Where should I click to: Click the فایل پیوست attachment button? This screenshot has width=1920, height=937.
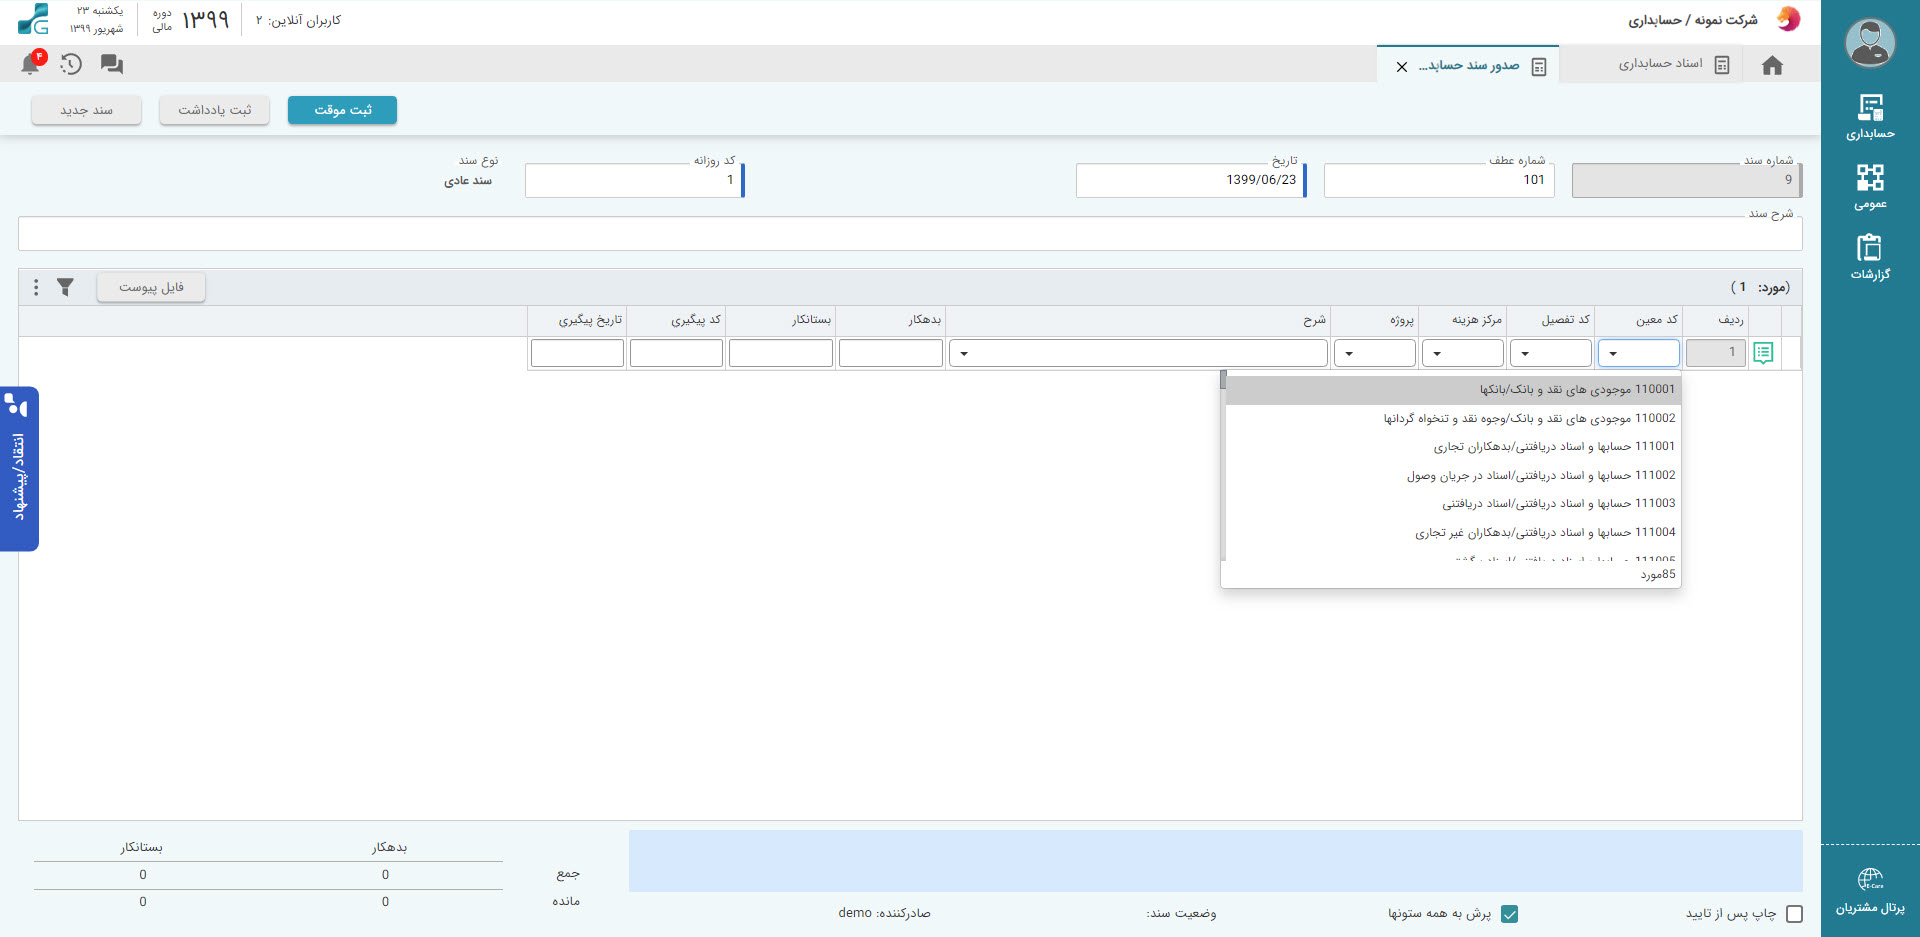(151, 287)
